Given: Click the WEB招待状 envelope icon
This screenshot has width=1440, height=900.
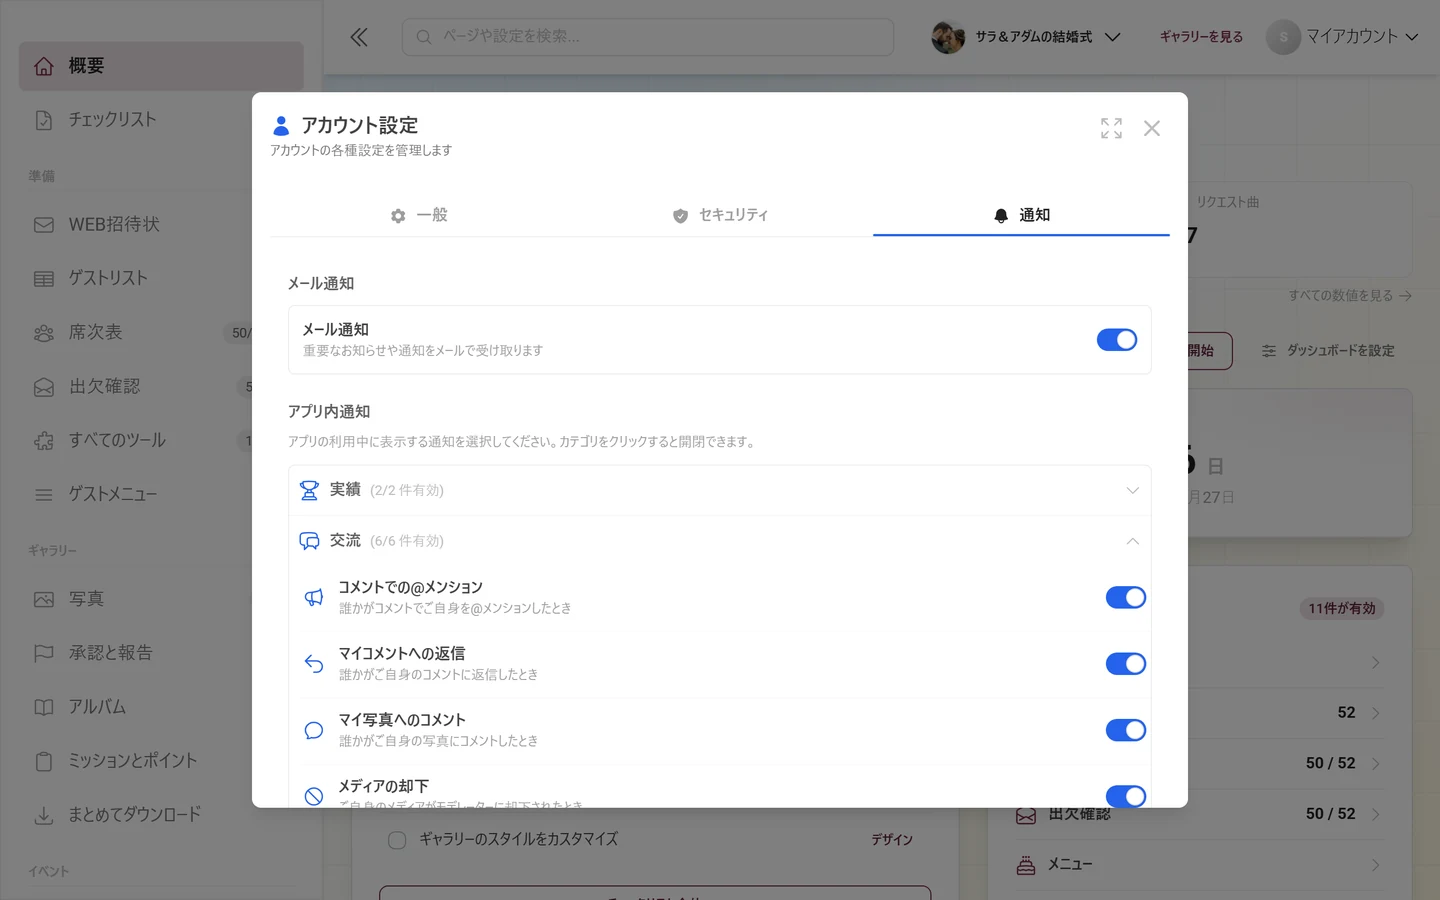Looking at the screenshot, I should [44, 225].
